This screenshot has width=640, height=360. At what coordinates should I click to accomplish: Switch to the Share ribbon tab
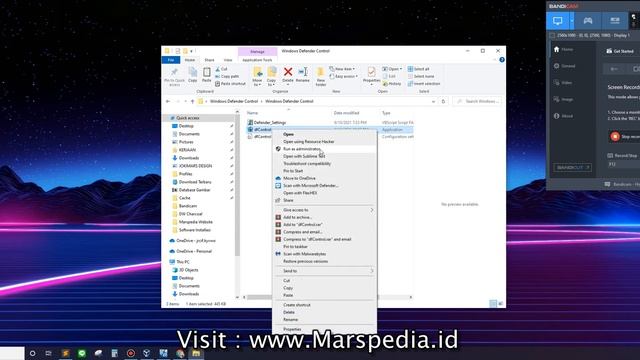point(209,60)
